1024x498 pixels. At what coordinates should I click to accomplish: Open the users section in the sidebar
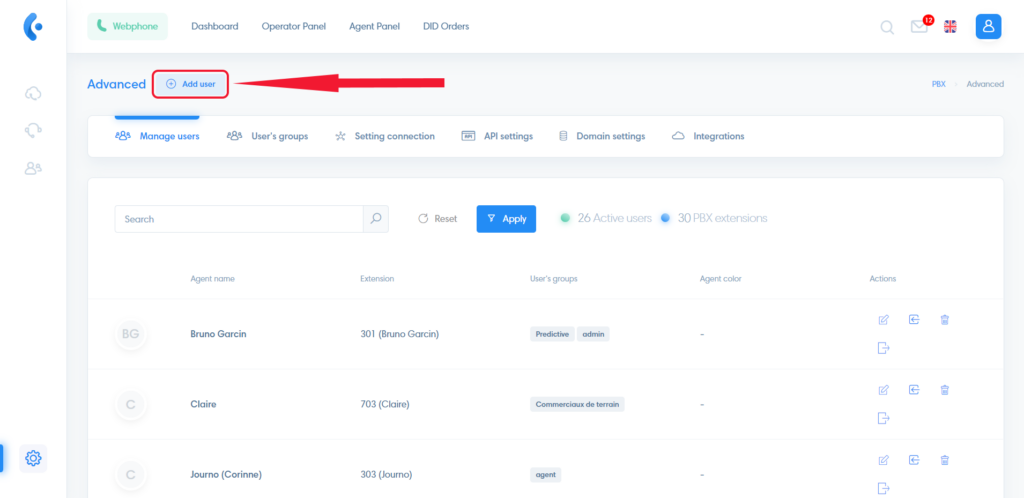[x=33, y=168]
